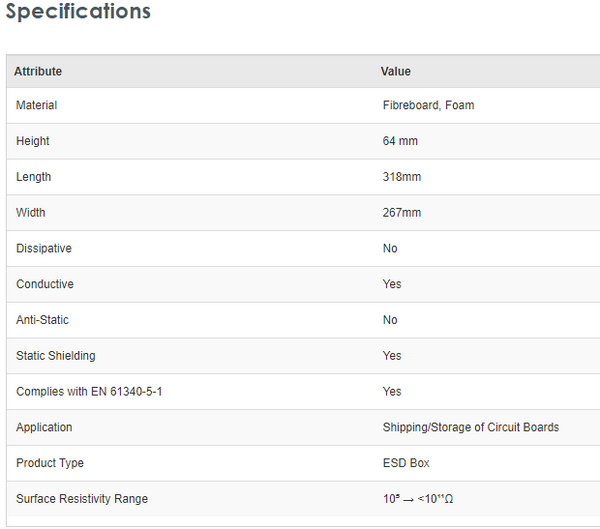The width and height of the screenshot is (600, 529).
Task: Click the 318mm length value
Action: [x=402, y=177]
